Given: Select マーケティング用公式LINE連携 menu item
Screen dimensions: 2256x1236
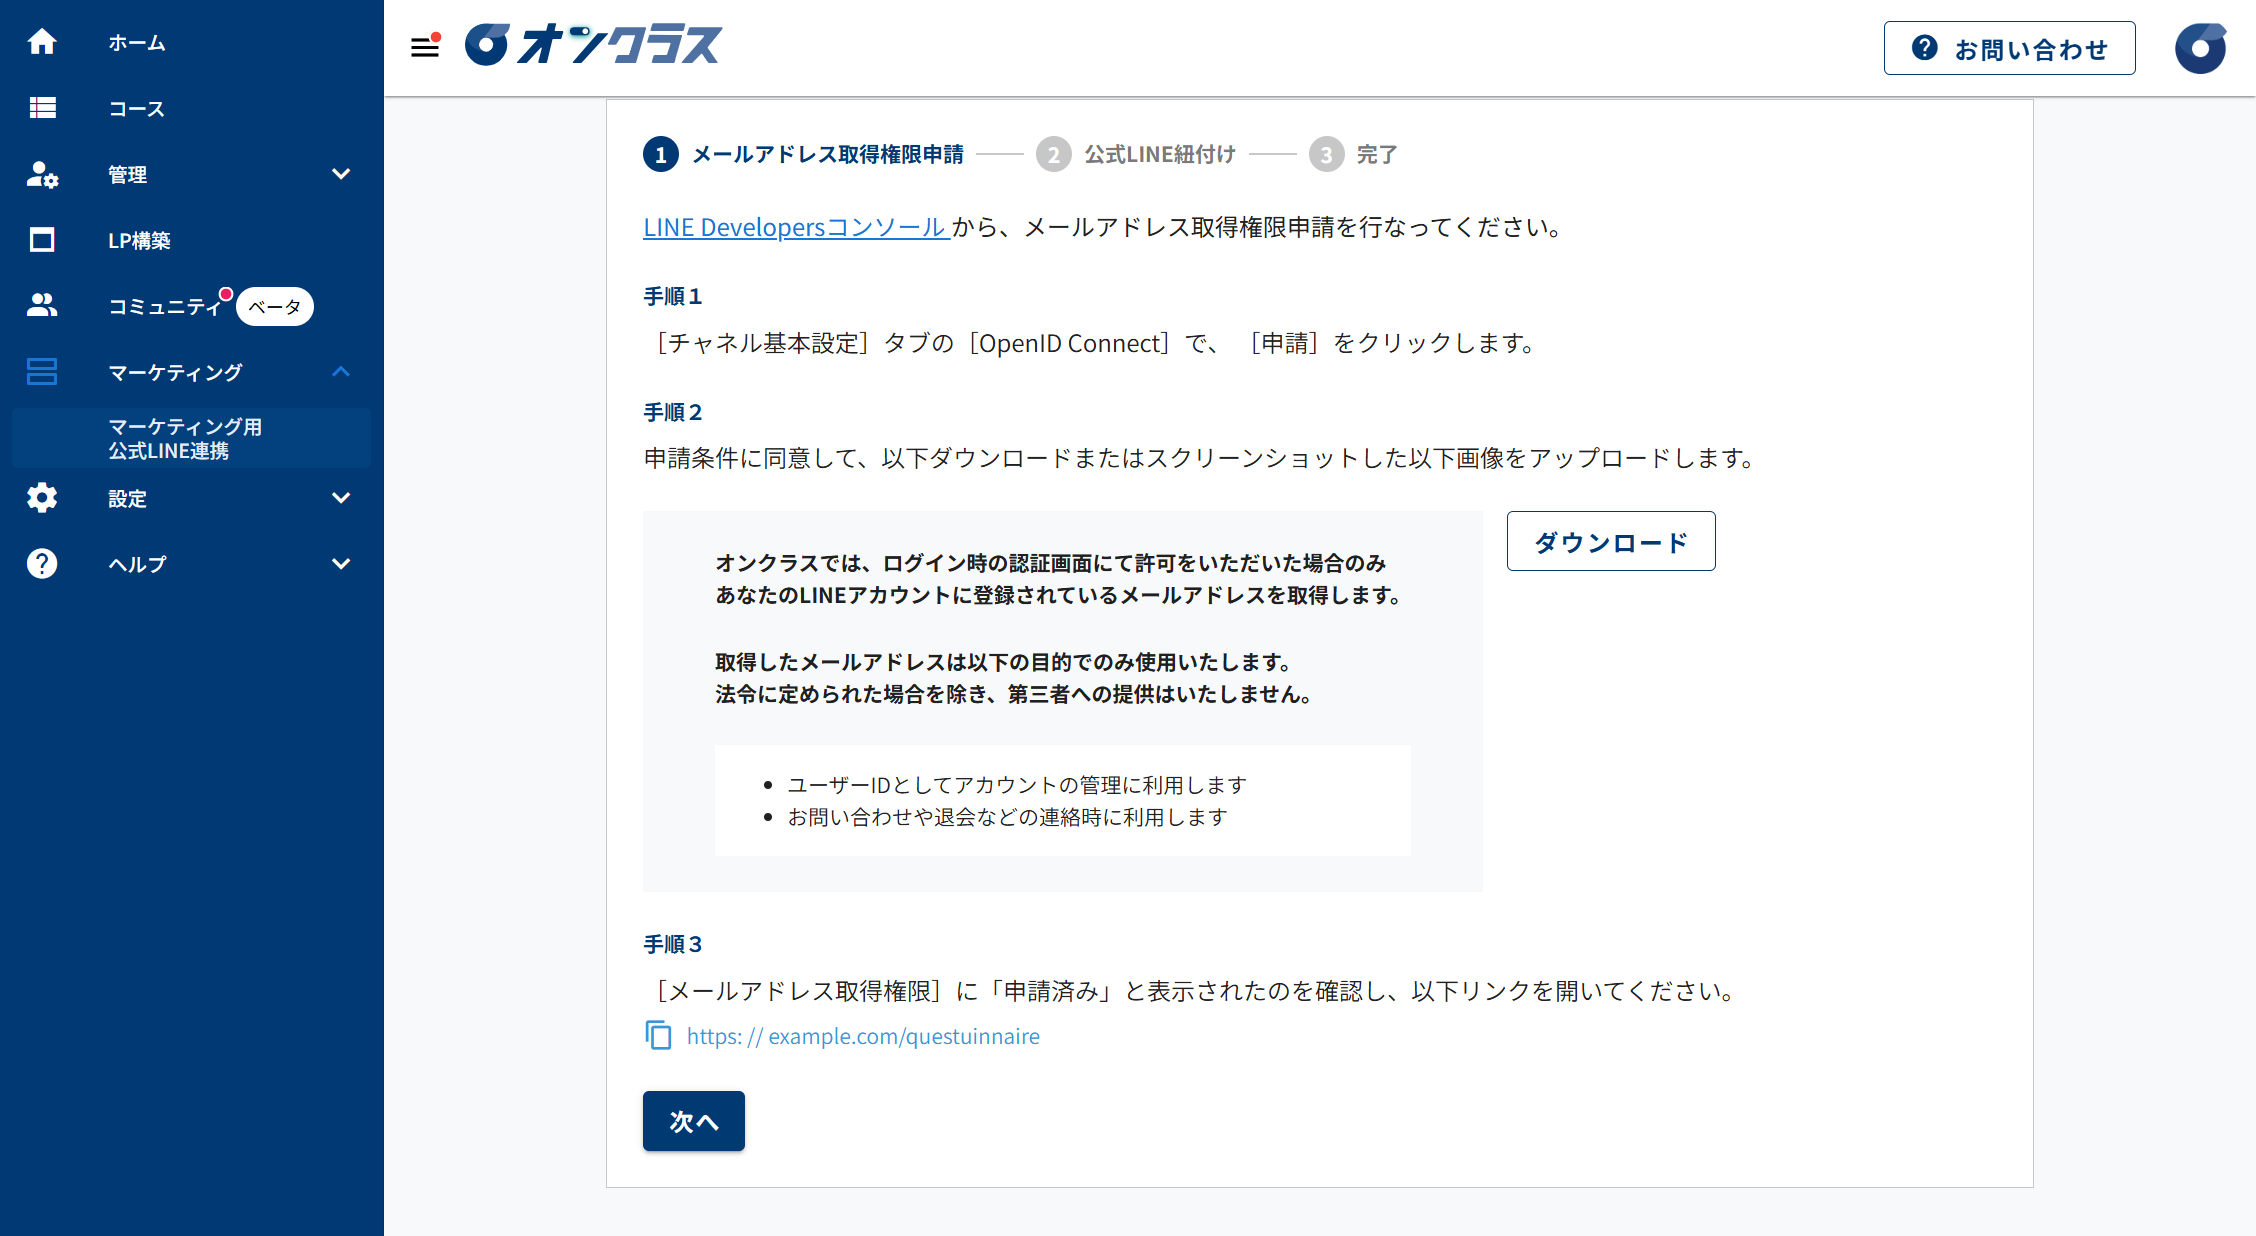Looking at the screenshot, I should (185, 438).
